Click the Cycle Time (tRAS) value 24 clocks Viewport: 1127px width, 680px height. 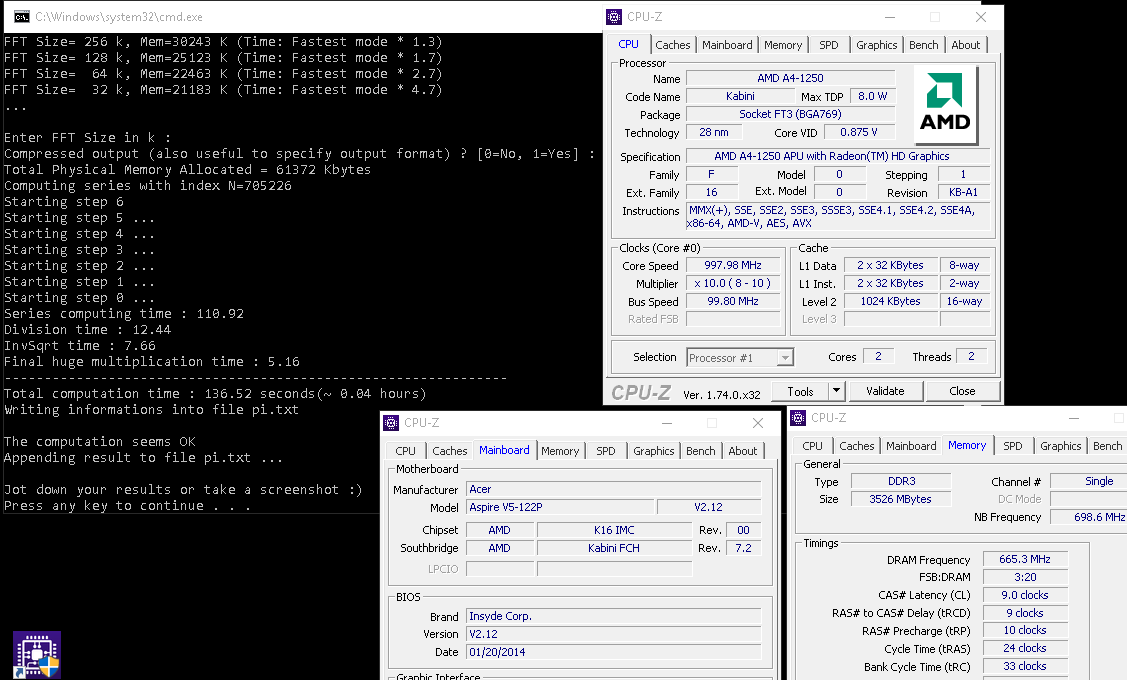(1025, 648)
